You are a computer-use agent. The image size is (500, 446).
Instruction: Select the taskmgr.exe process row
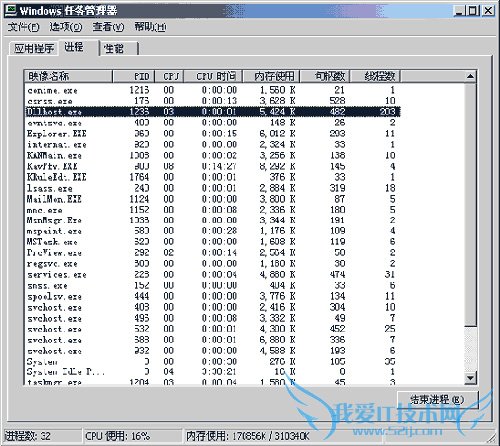tap(213, 382)
